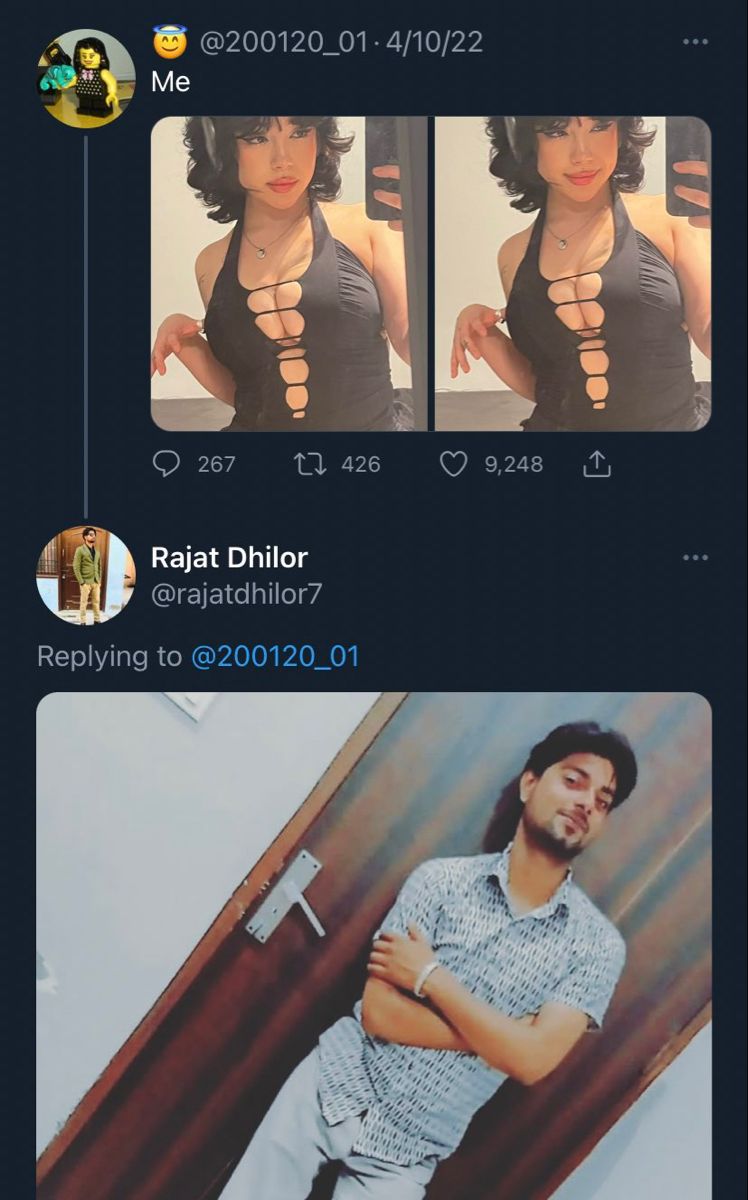Tap the share icon under the tweet

tap(596, 464)
